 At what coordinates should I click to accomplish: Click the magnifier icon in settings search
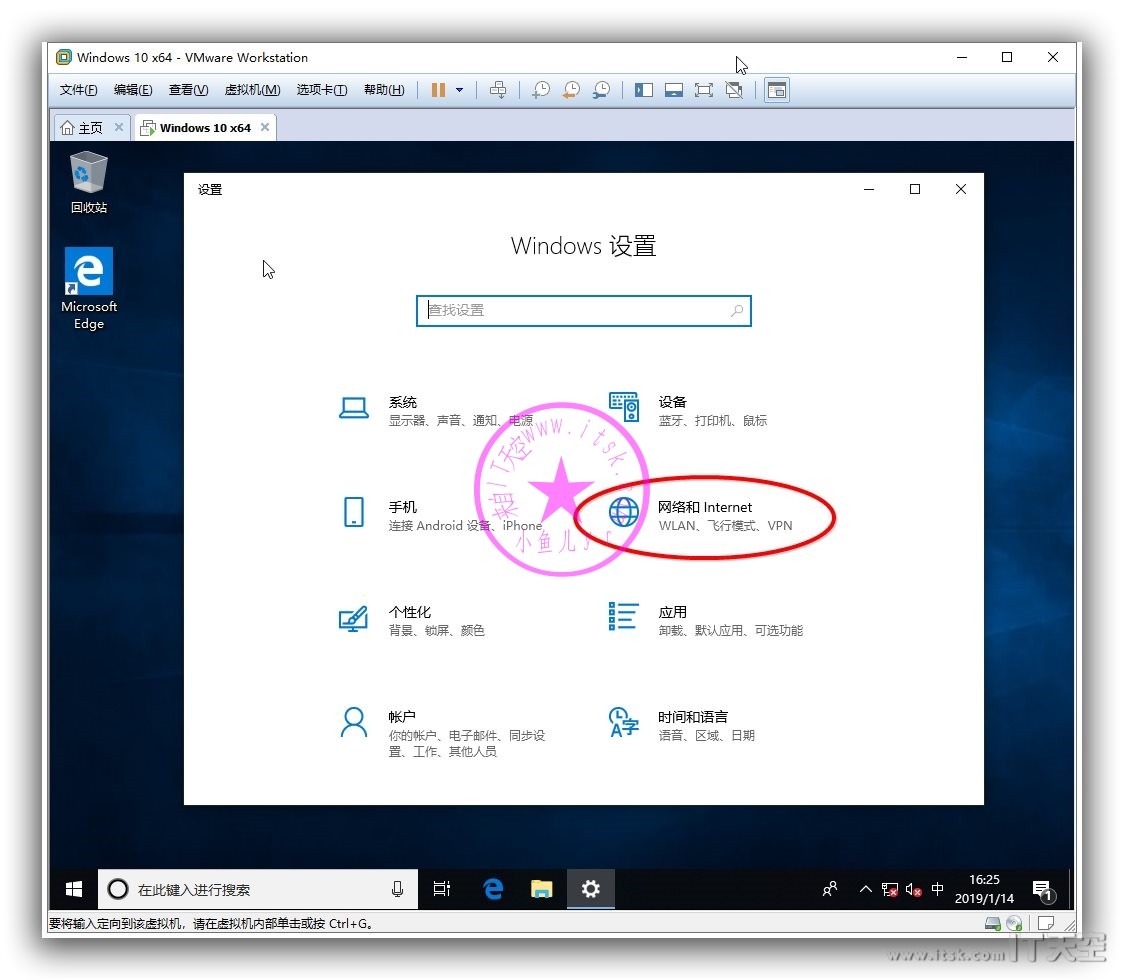pos(736,310)
